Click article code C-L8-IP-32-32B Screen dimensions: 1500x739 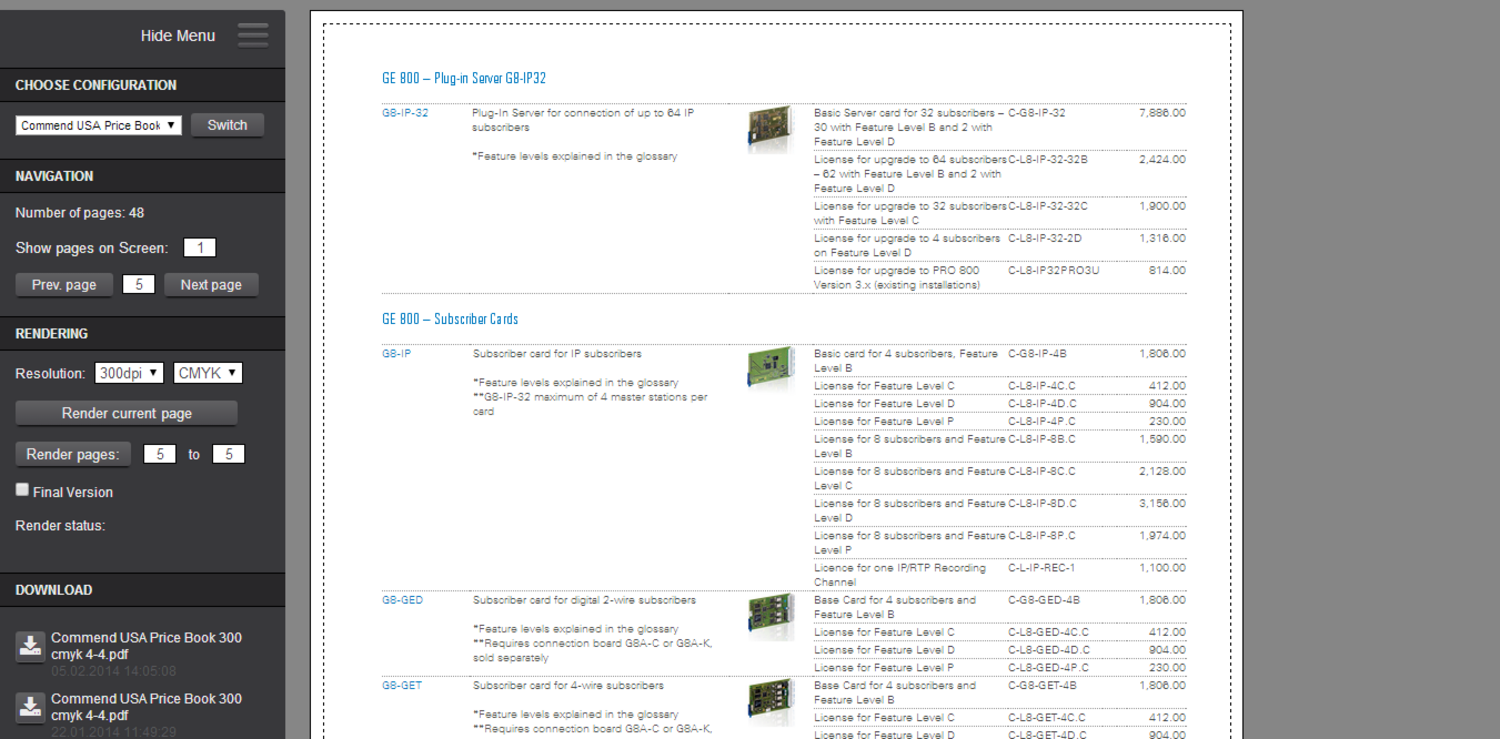[x=1048, y=159]
